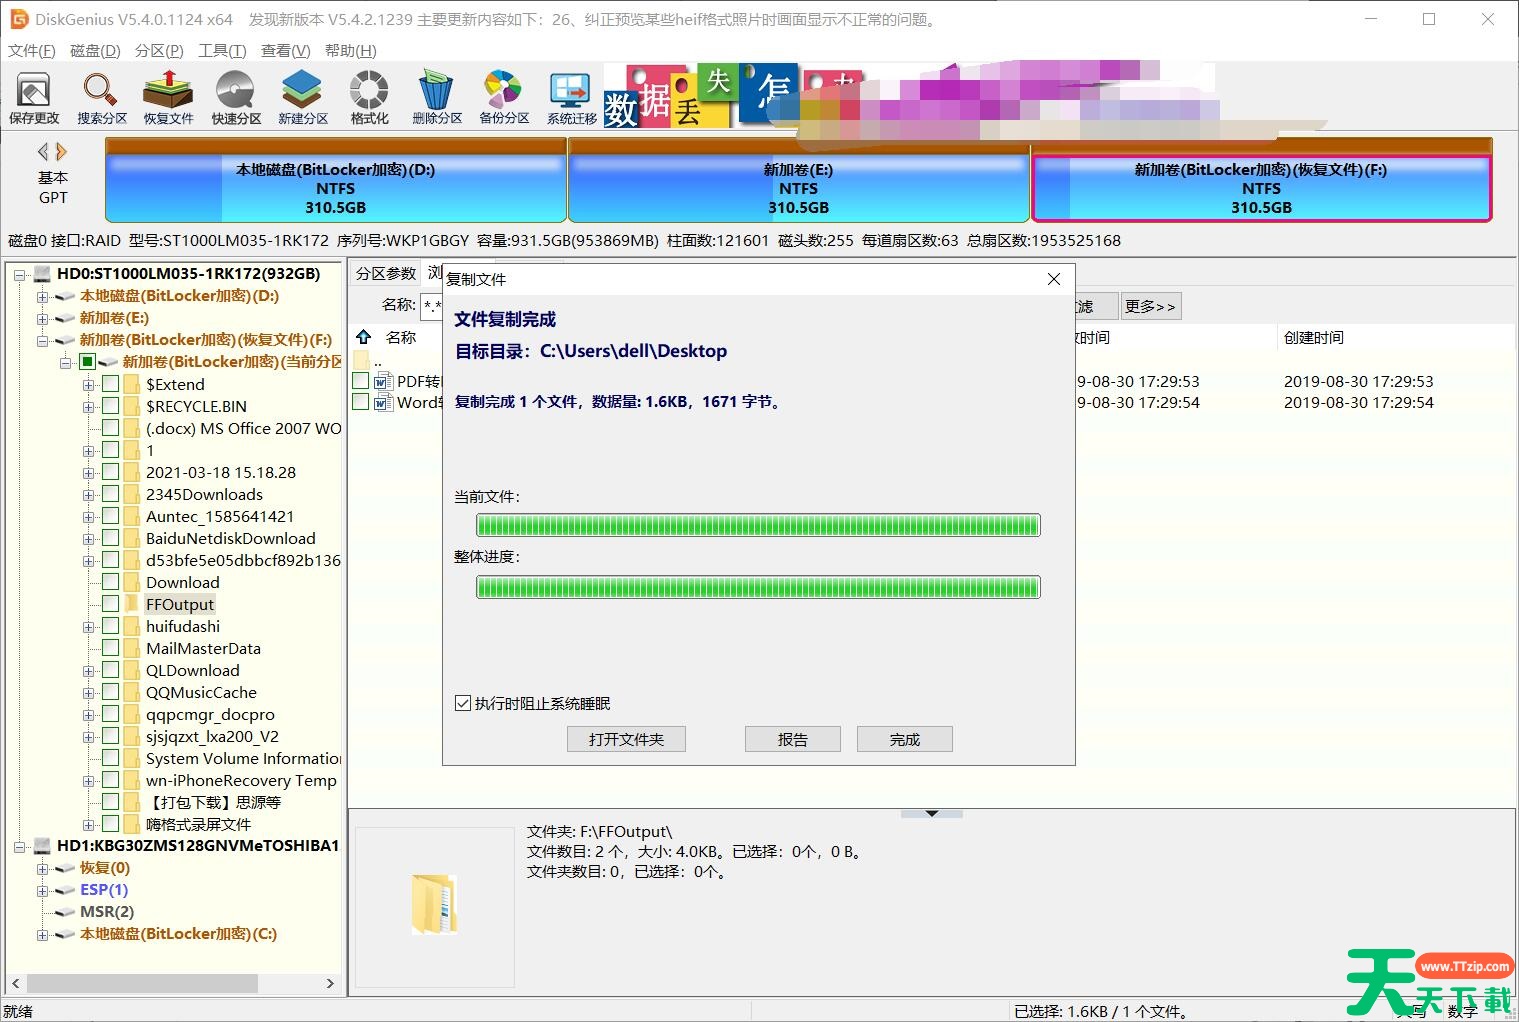Screen dimensions: 1519x1022
Task: Expand the $RECYCLE.BIN folder node
Action: pyautogui.click(x=88, y=406)
